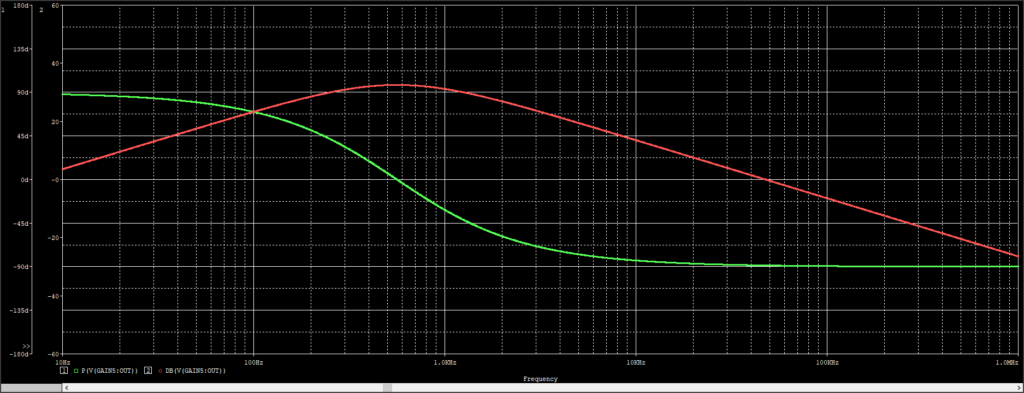This screenshot has width=1024, height=393.
Task: Click the Frequency x-axis title
Action: tap(540, 379)
